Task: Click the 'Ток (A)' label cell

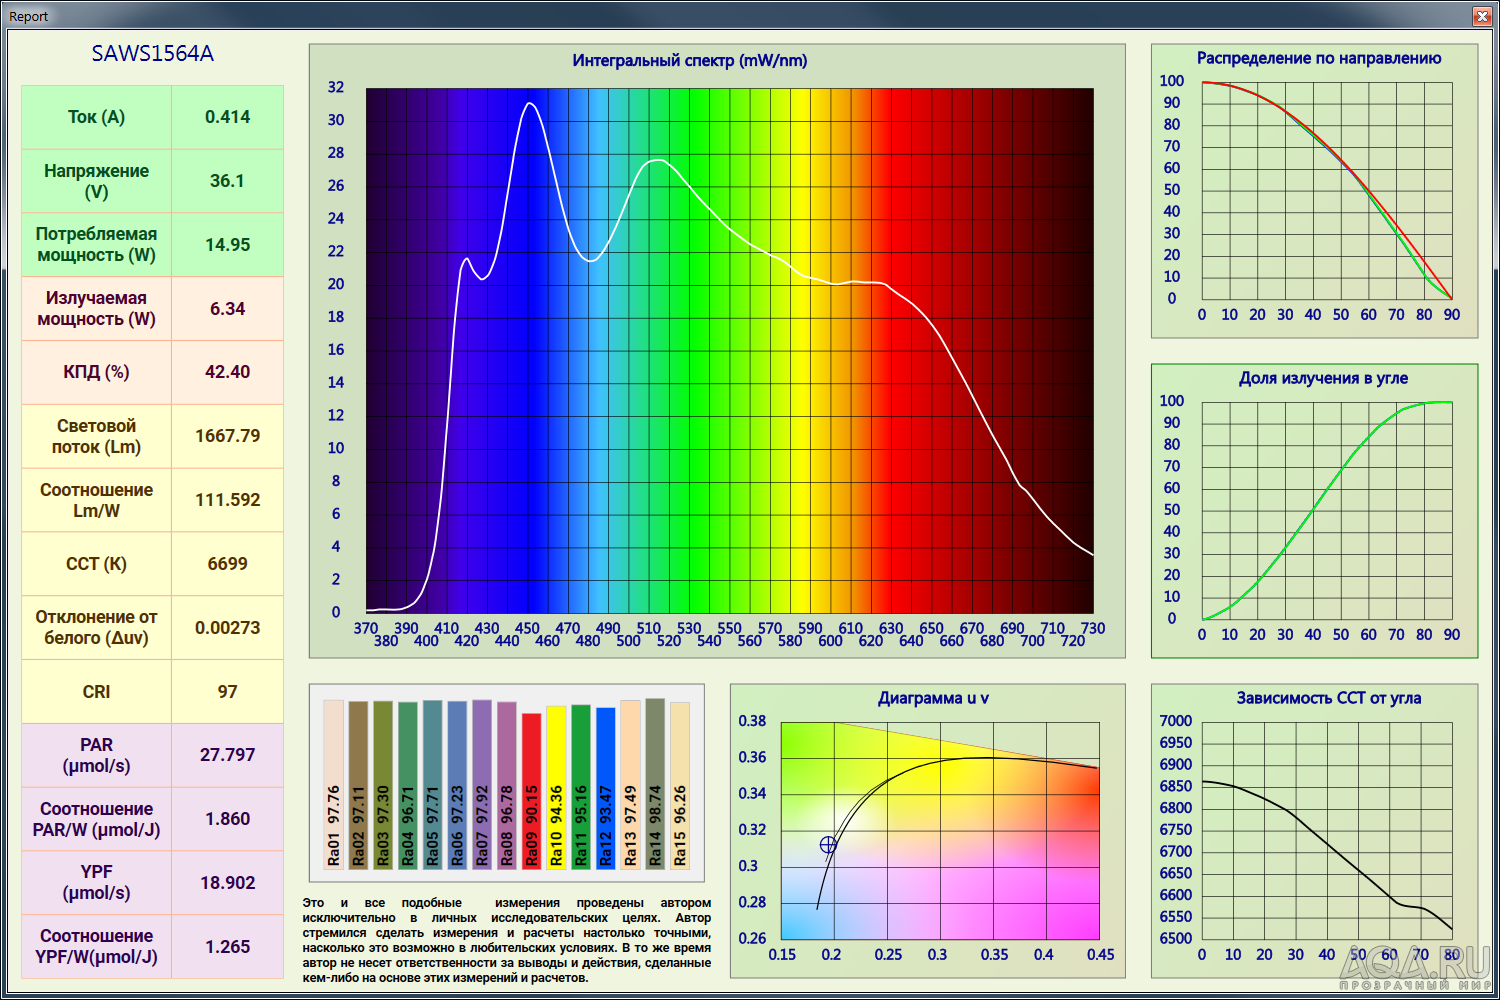Action: pos(97,117)
